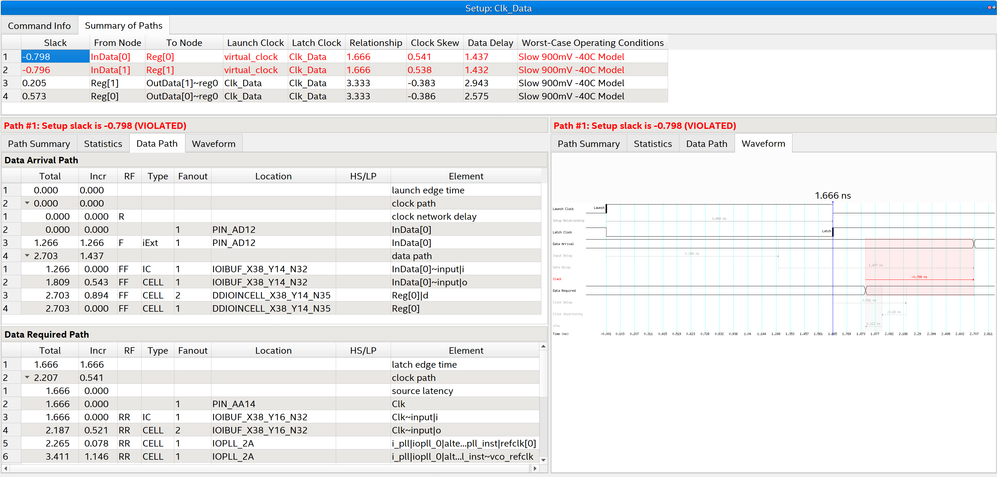Click the red slack region in waveform
Viewport: 998px width, 477px height.
pyautogui.click(x=918, y=265)
